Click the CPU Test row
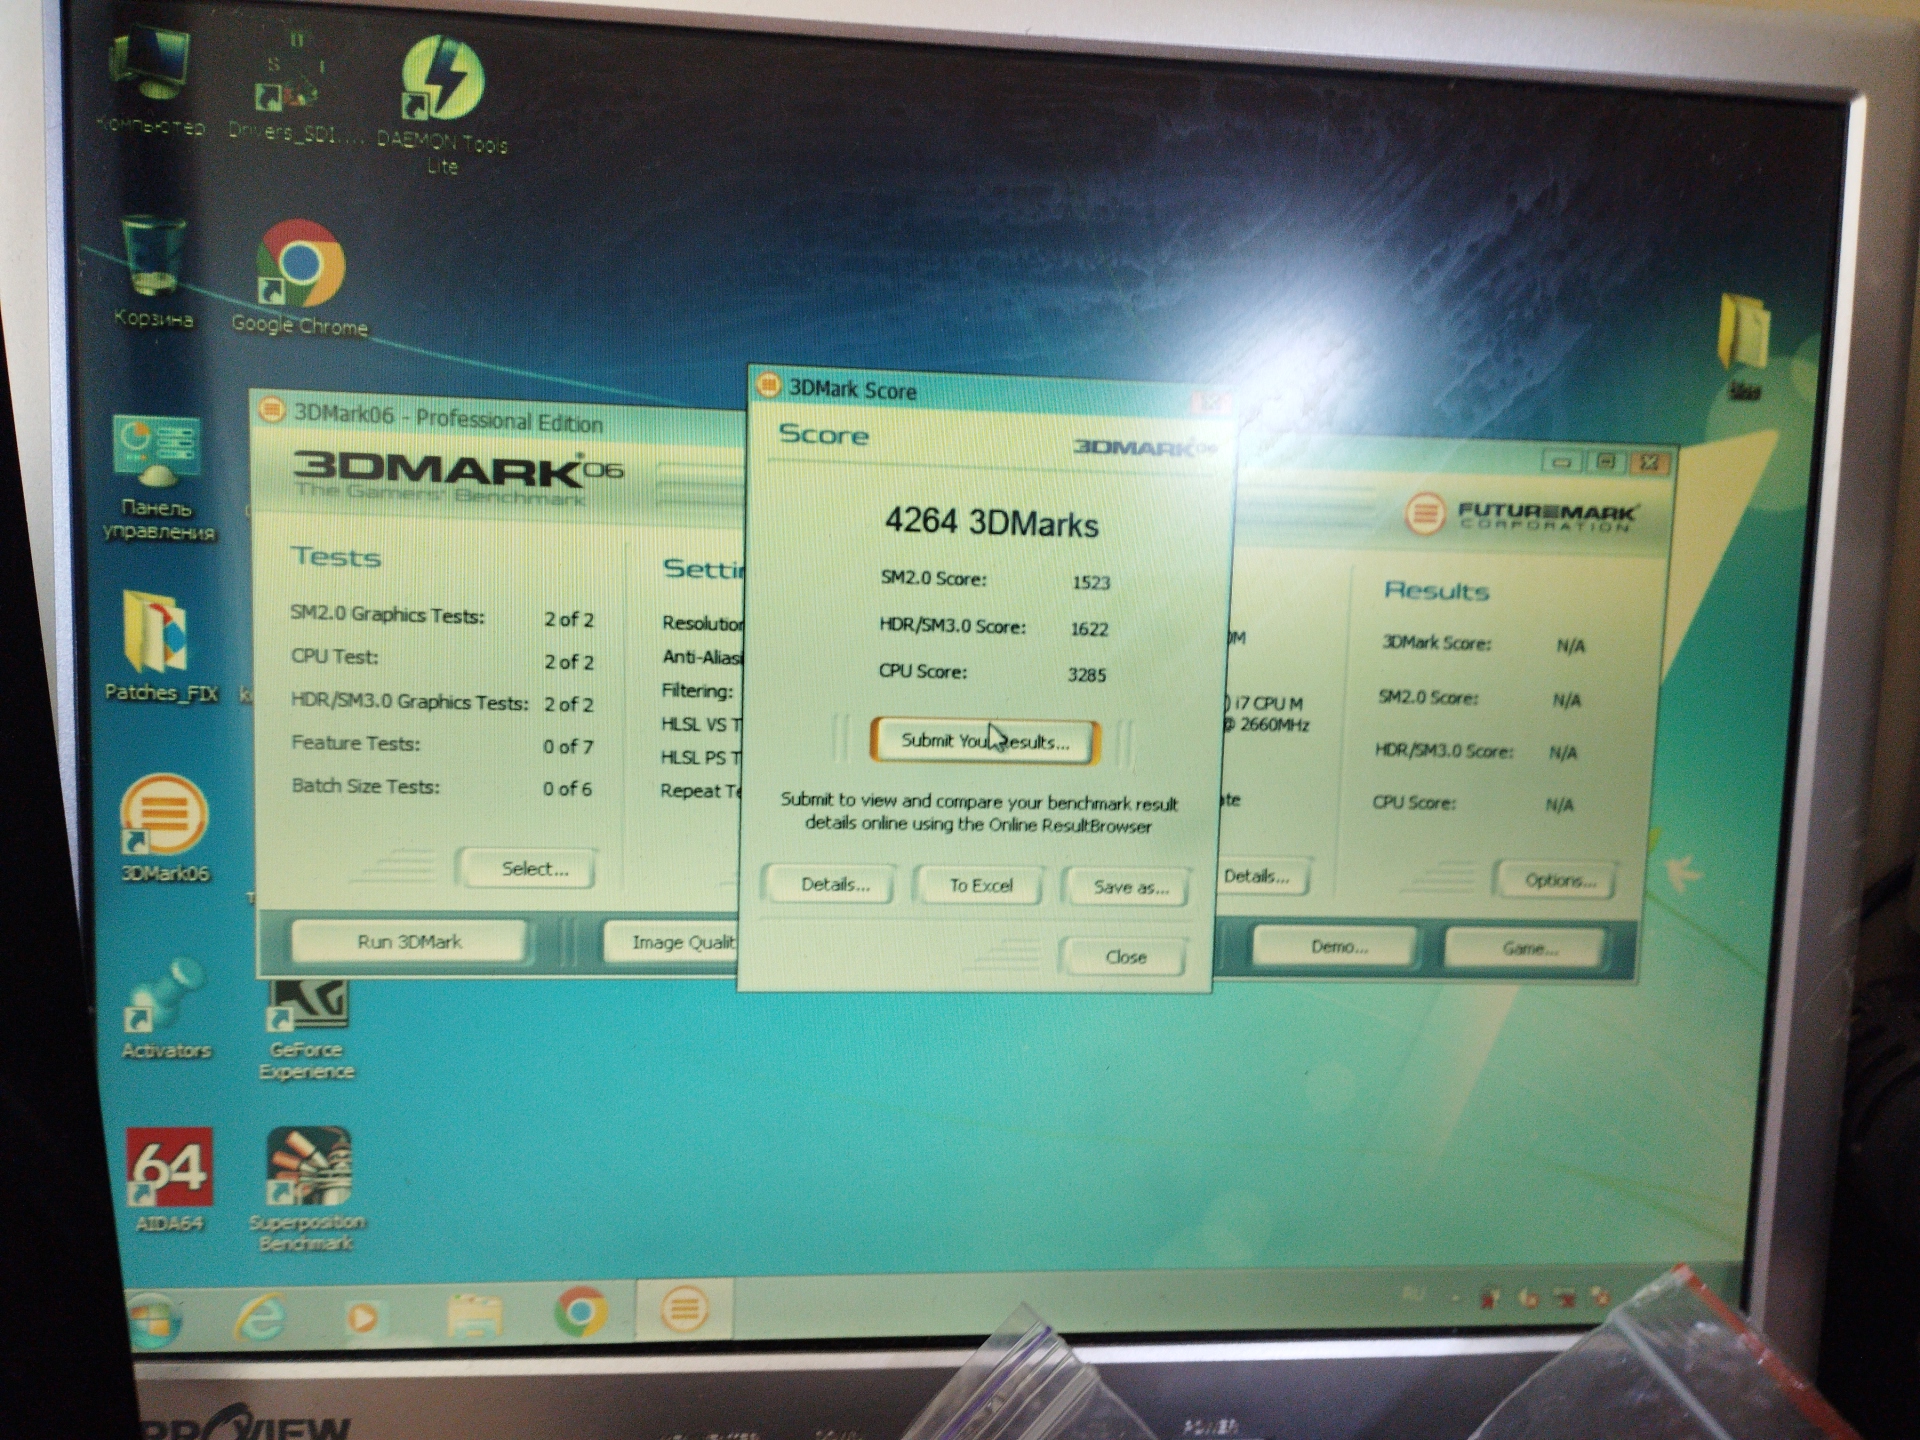This screenshot has height=1440, width=1920. pos(442,659)
